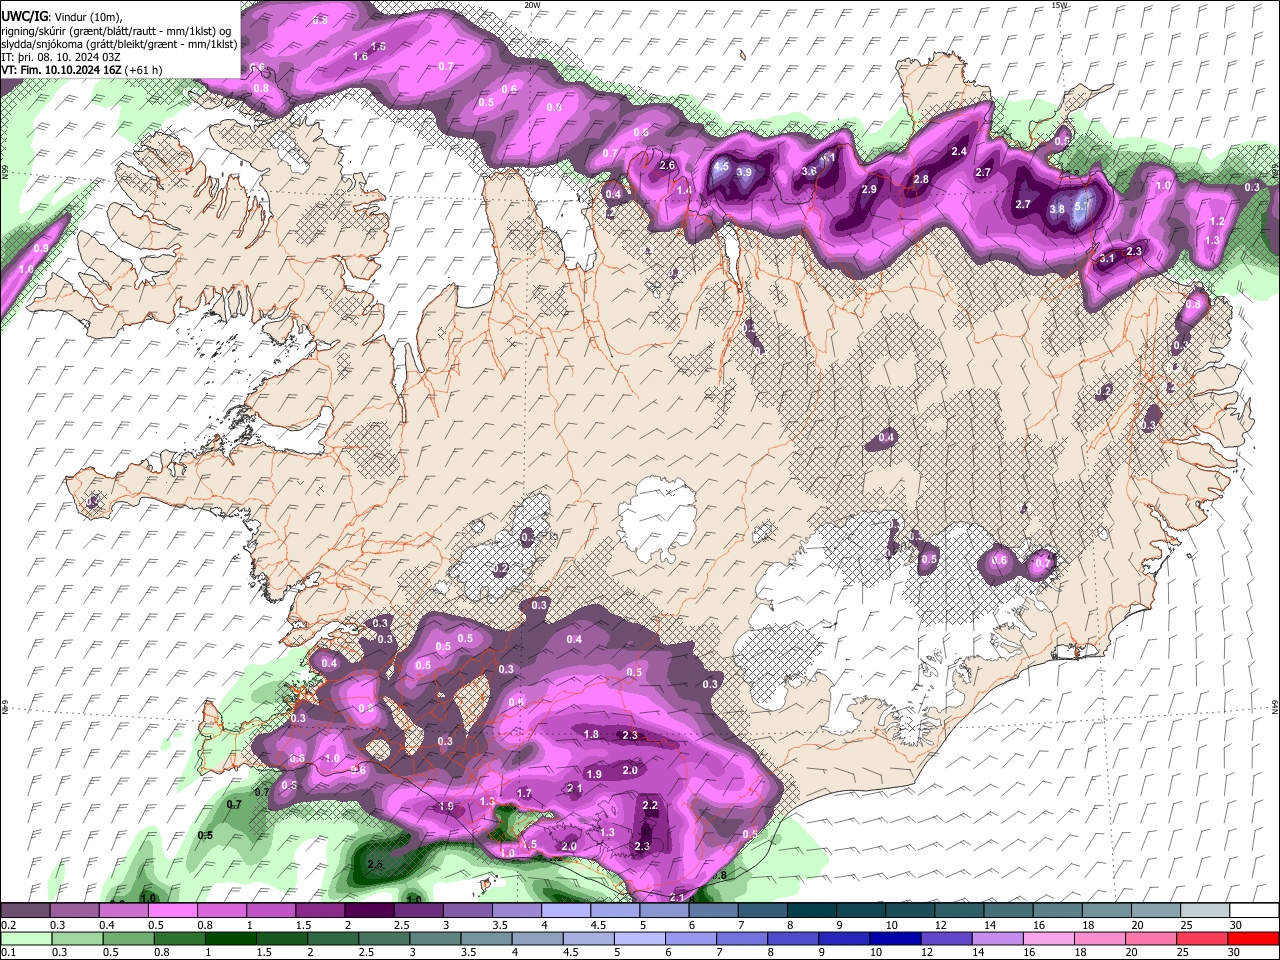Pick the violet swatch labeled 12 in lower legend
Image resolution: width=1280 pixels, height=960 pixels.
click(x=946, y=938)
